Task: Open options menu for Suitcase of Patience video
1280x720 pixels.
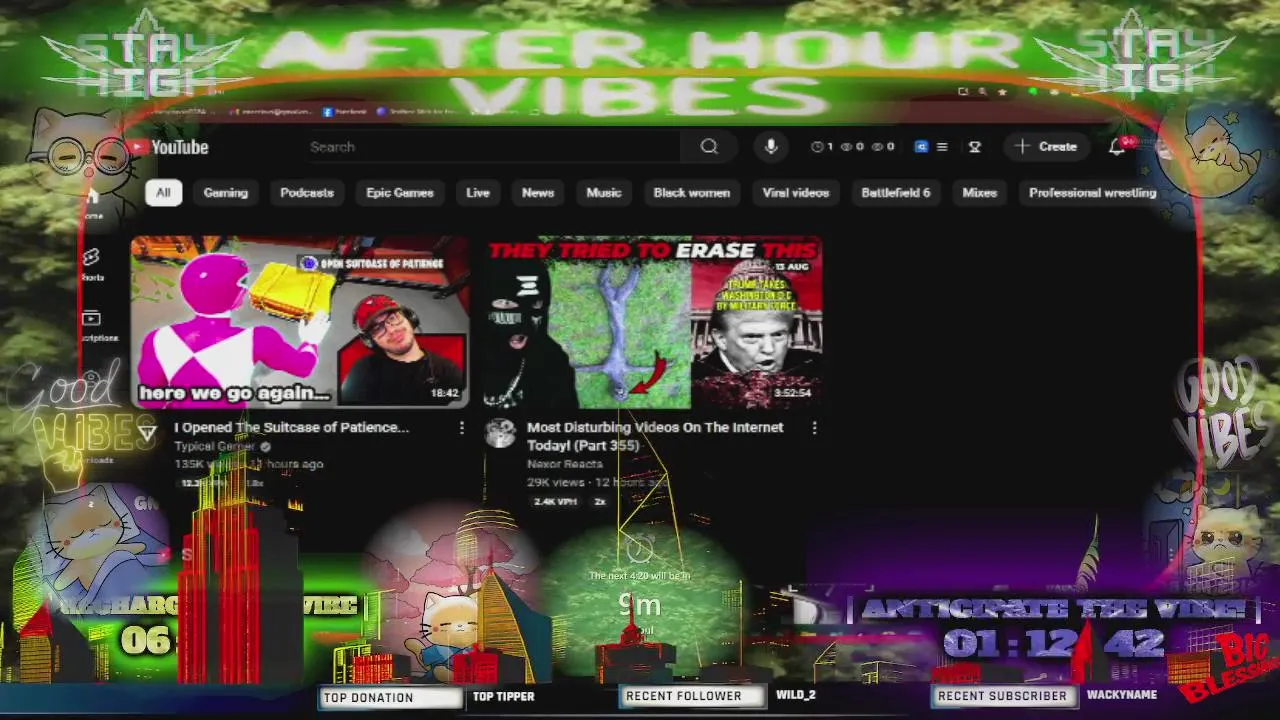Action: (x=461, y=428)
